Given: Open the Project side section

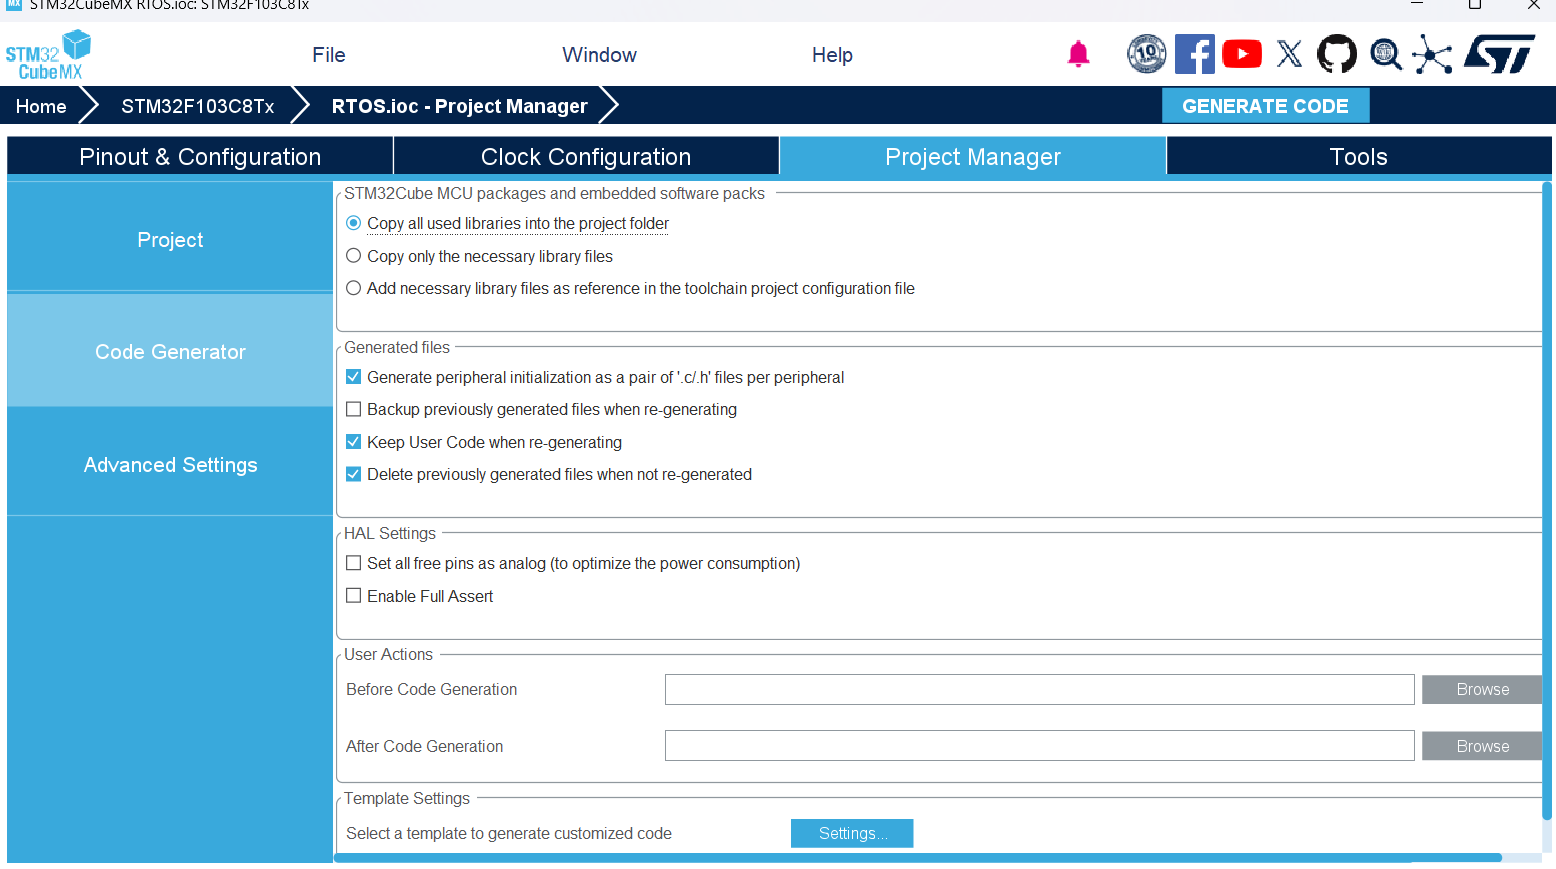Looking at the screenshot, I should point(170,240).
